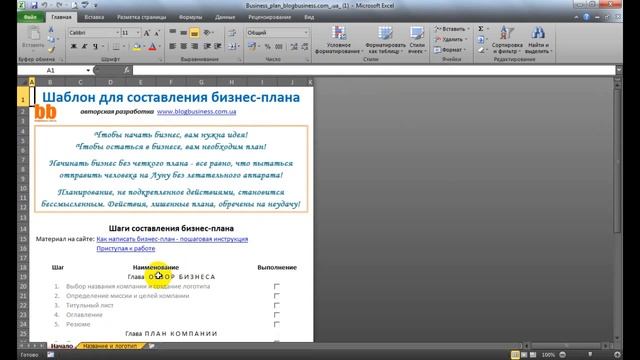Image resolution: width=640 pixels, height=360 pixels.
Task: Tick checkbox for 'Резюме' step
Action: point(277,324)
